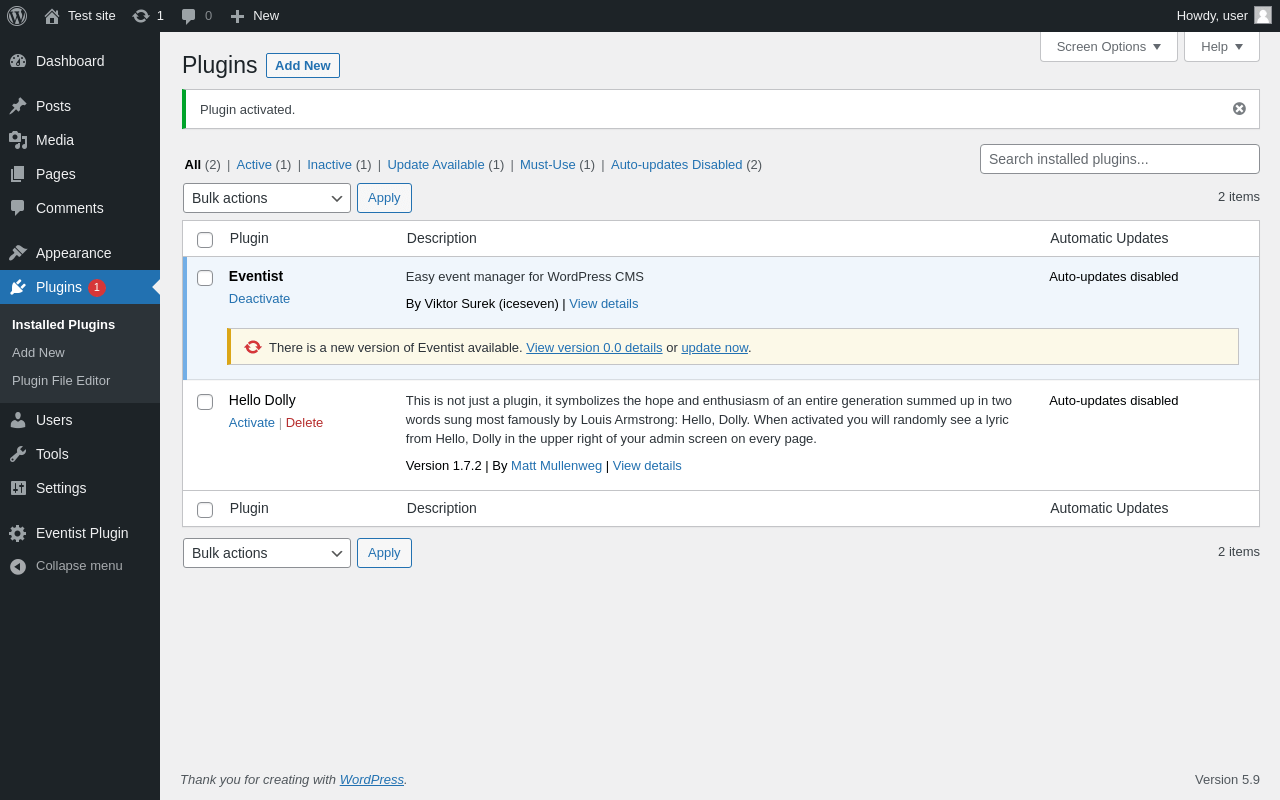This screenshot has height=800, width=1280.
Task: Tick the Eventist plugin checkbox
Action: (205, 278)
